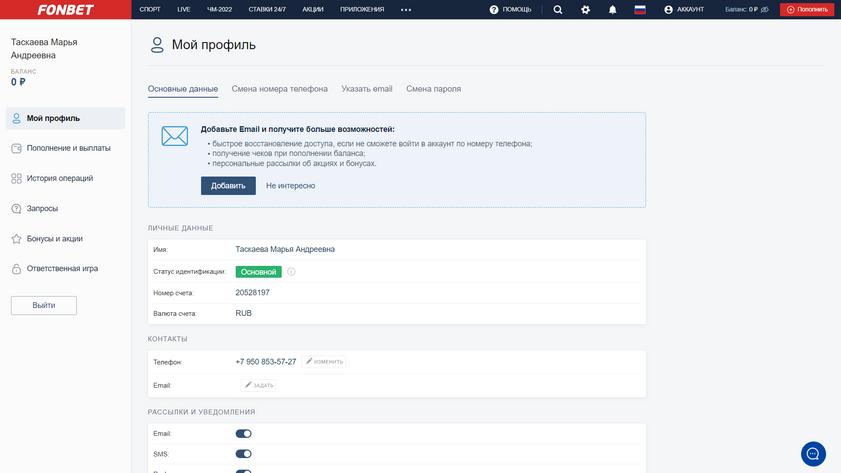Click the FONBET logo
841x473 pixels.
click(65, 9)
